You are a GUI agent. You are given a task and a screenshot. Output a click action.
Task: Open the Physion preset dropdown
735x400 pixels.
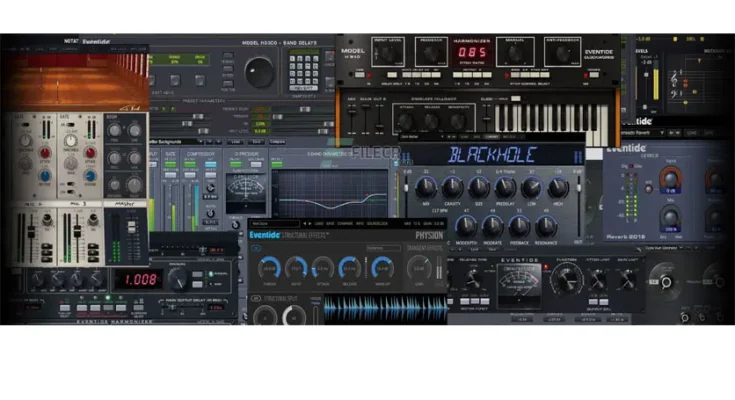(x=276, y=222)
